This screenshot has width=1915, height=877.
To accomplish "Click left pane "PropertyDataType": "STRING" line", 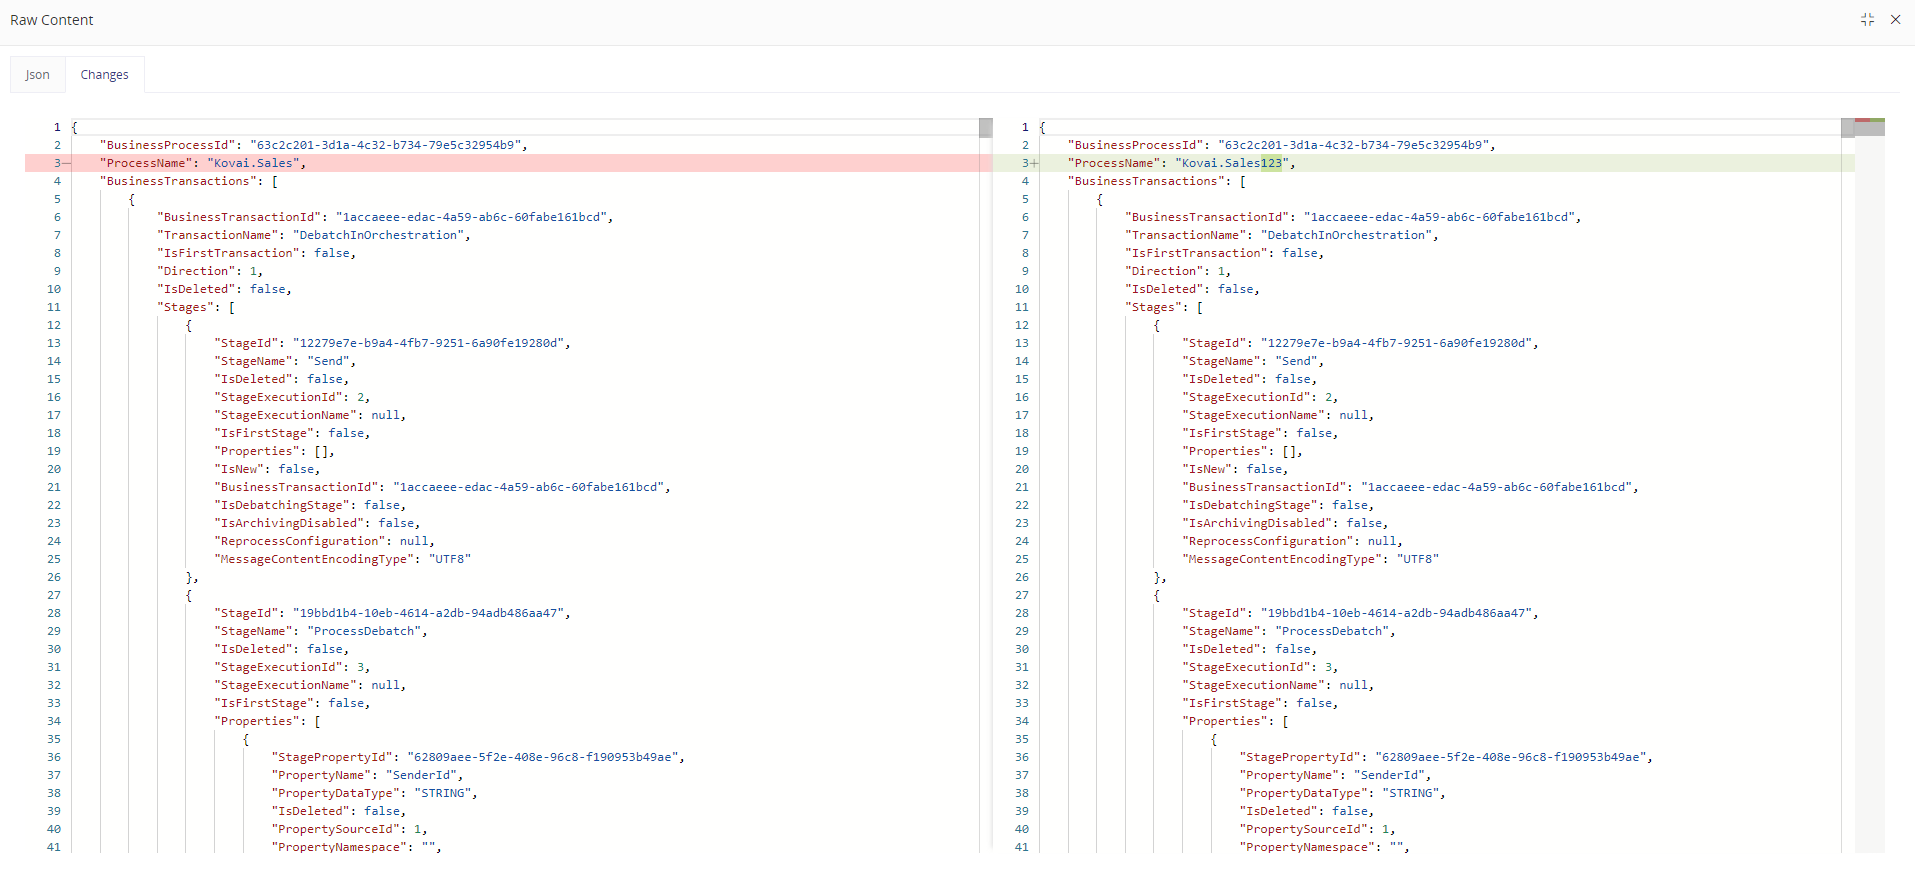I will coord(375,793).
